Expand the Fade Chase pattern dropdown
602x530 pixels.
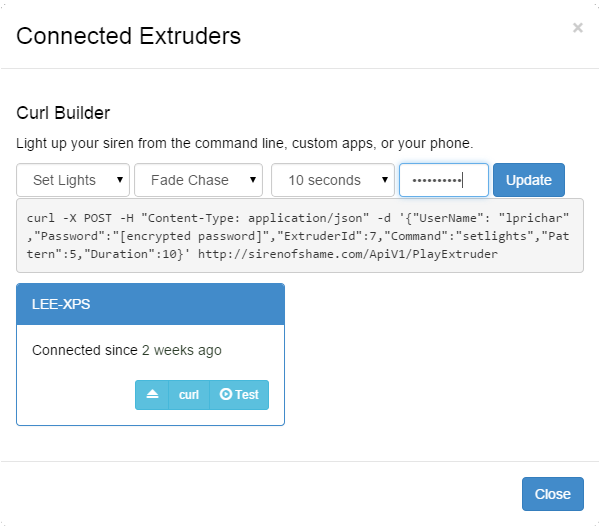tap(198, 180)
